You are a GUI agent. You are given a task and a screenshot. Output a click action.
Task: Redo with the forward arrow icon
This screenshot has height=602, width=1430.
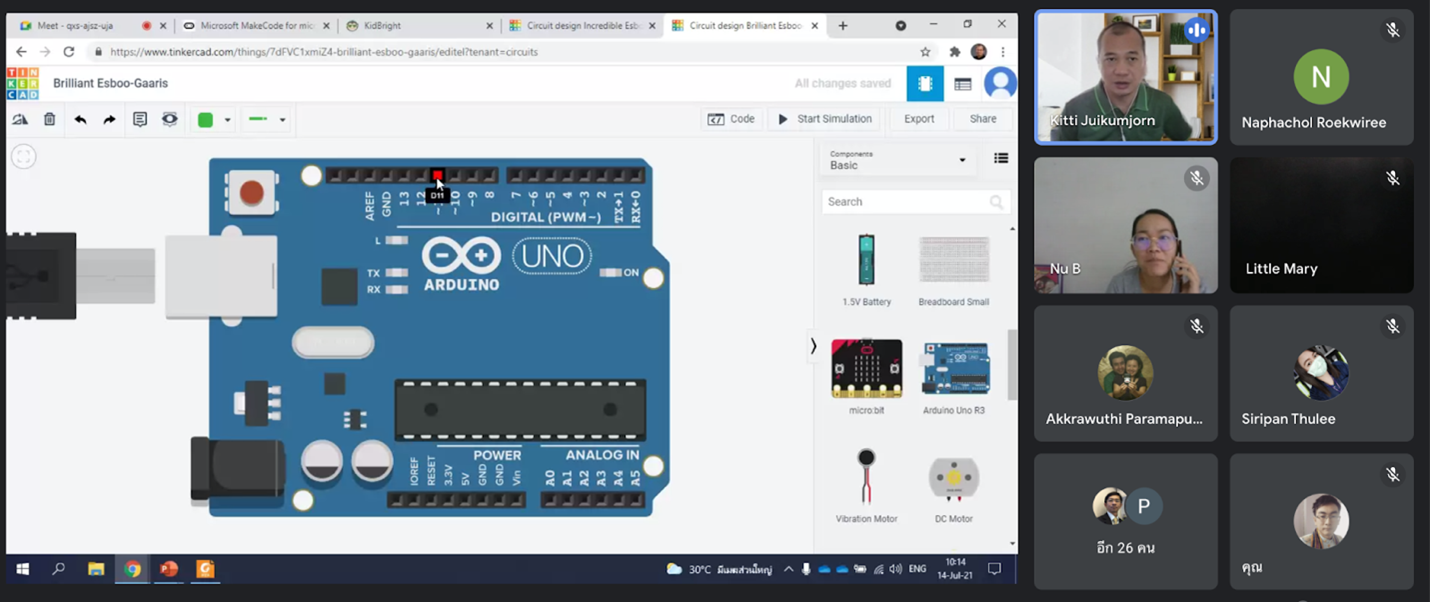[x=110, y=120]
